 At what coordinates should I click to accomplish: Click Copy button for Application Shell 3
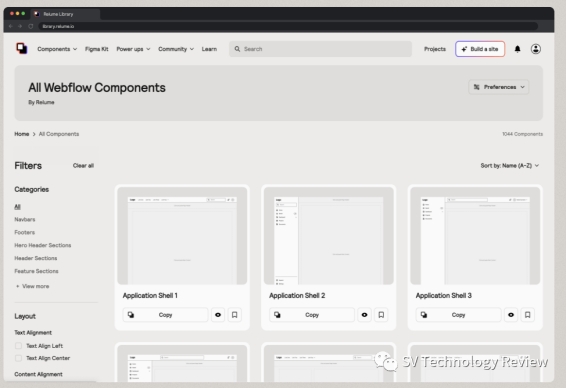(x=459, y=315)
